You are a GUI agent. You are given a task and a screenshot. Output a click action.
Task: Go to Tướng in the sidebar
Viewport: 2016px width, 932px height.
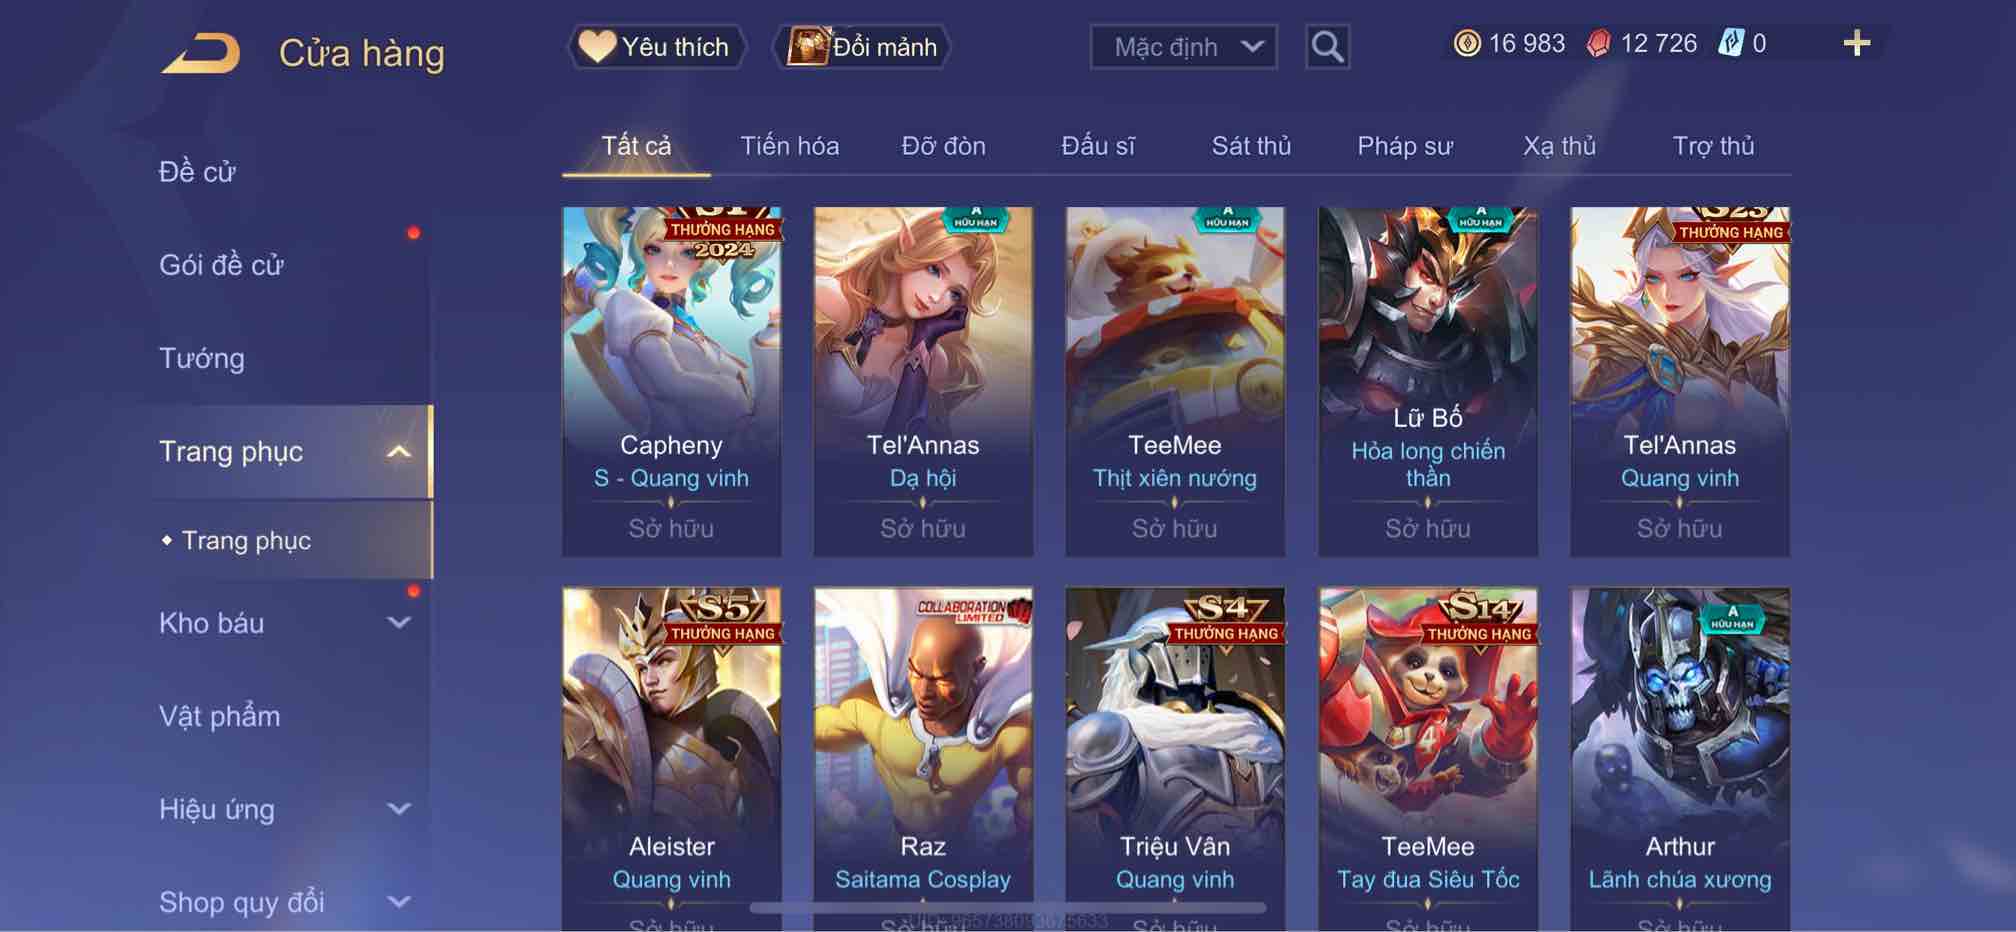coord(201,358)
